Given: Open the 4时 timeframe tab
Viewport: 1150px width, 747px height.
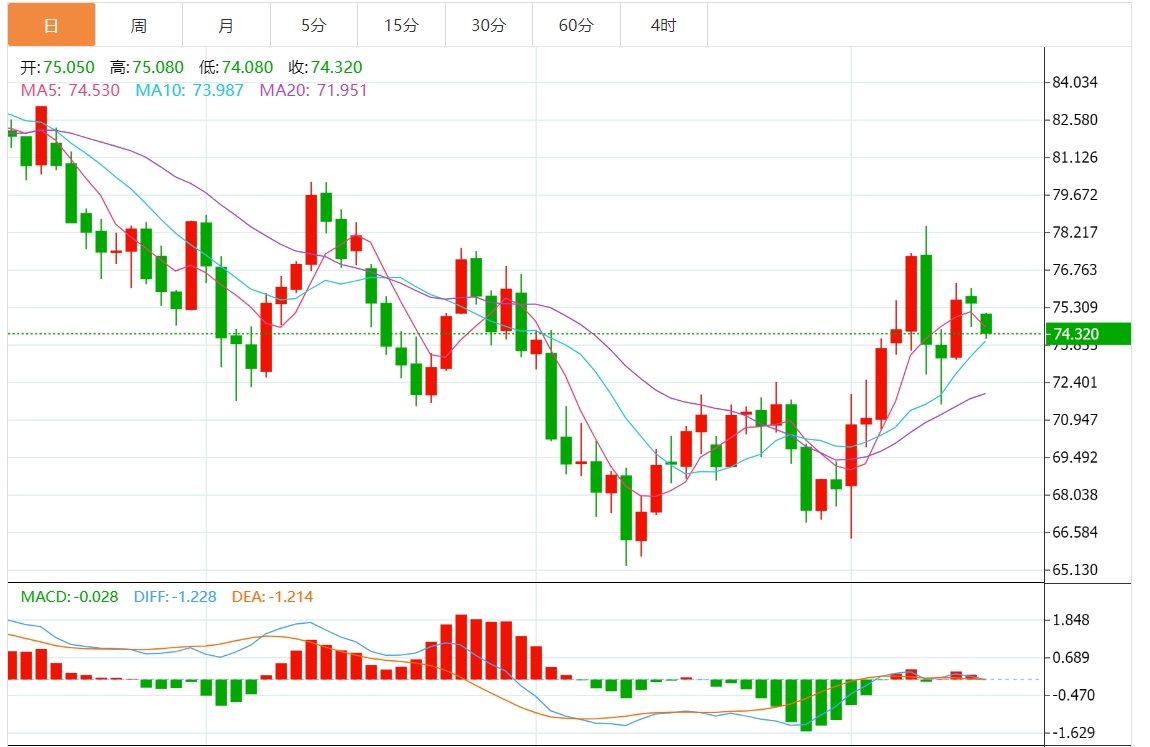Looking at the screenshot, I should pos(664,26).
